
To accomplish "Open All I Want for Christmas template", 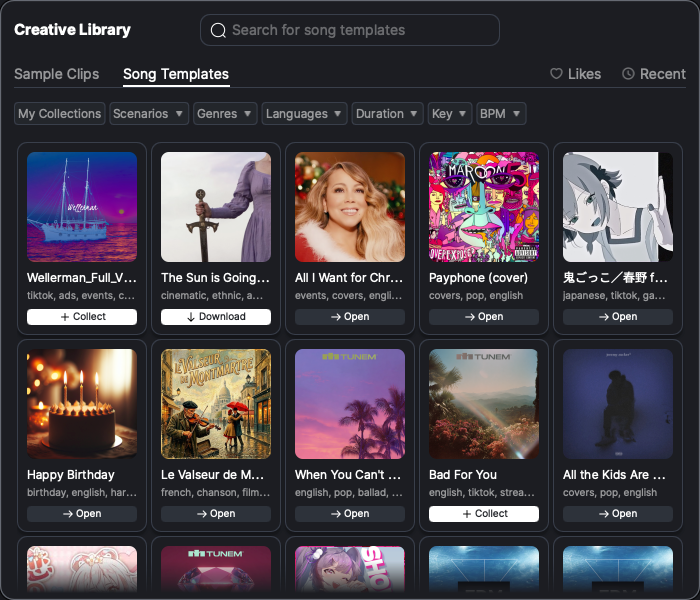I will pyautogui.click(x=350, y=317).
